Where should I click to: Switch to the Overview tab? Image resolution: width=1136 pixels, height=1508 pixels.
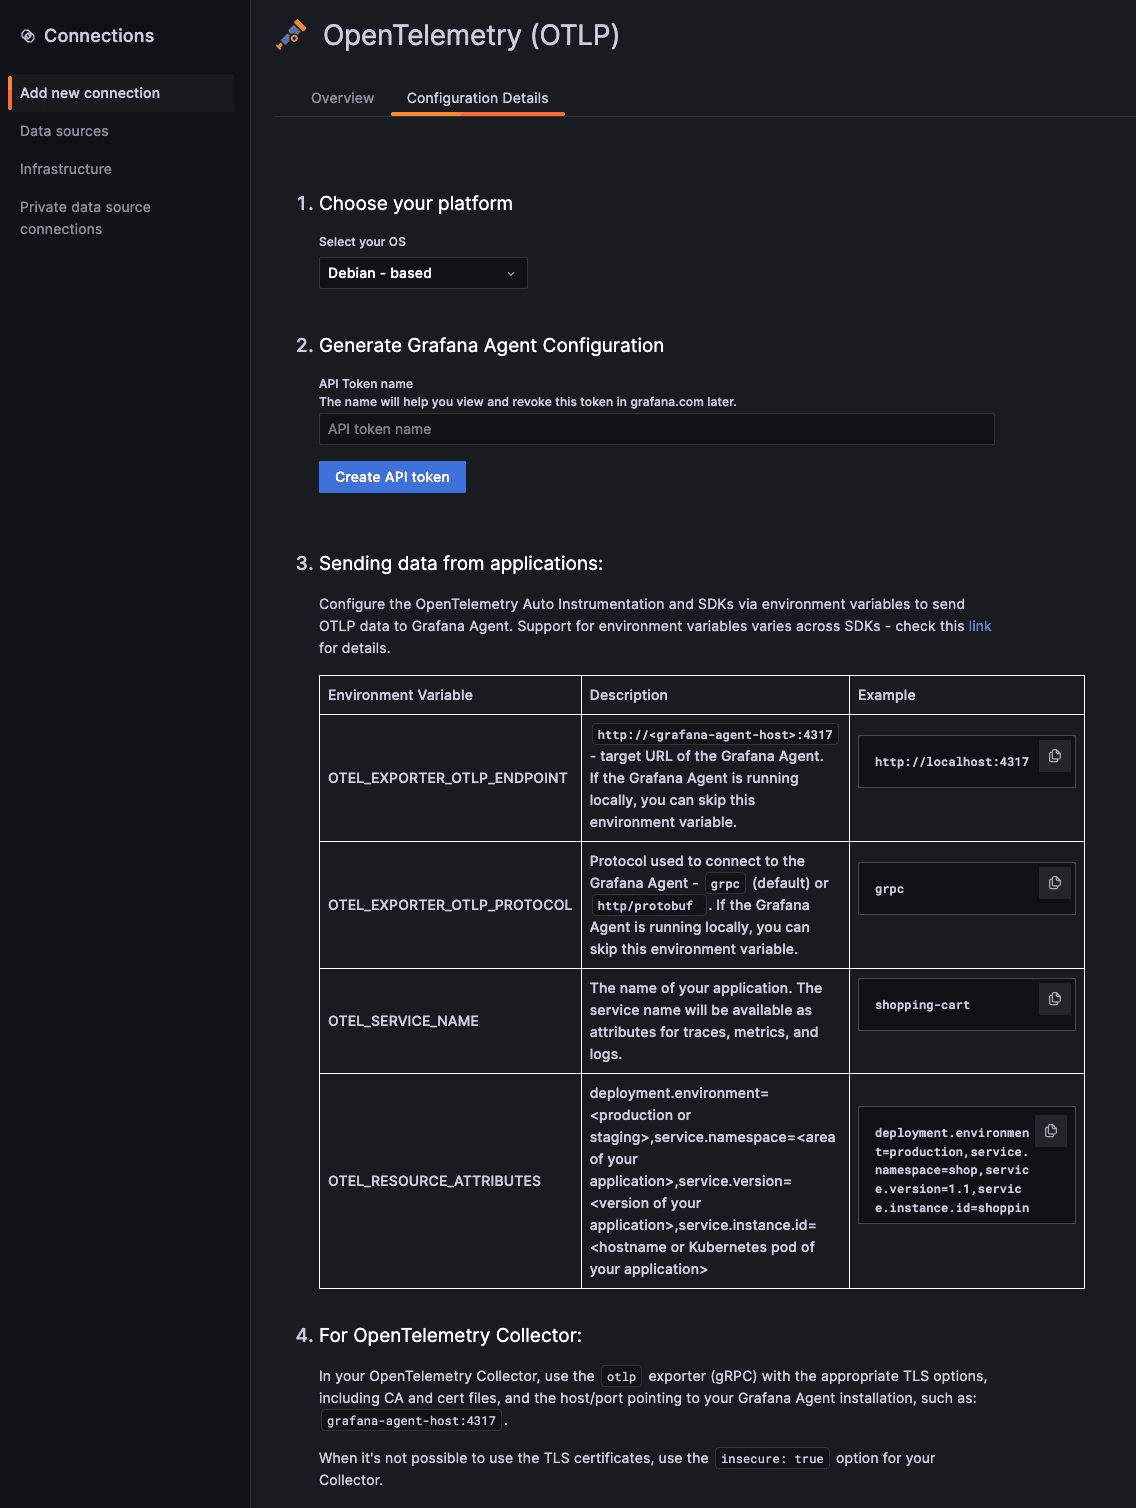coord(341,97)
